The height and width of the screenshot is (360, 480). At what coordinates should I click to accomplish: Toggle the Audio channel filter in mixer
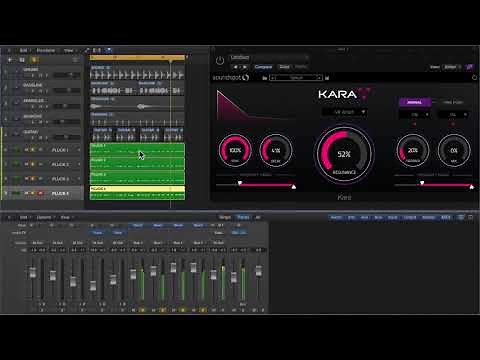[x=336, y=217]
